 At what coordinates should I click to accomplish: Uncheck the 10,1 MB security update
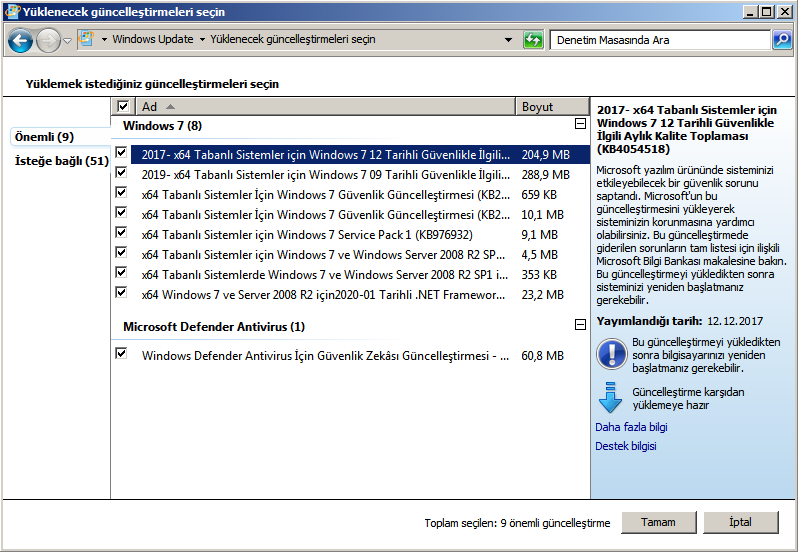pyautogui.click(x=121, y=212)
